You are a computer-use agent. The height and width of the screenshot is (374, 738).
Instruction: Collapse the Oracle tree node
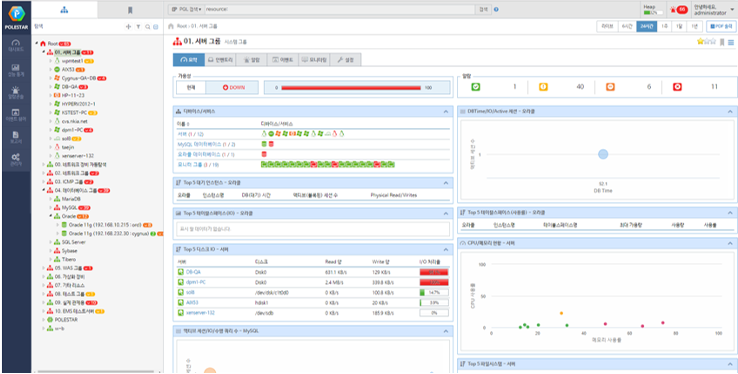(x=50, y=216)
